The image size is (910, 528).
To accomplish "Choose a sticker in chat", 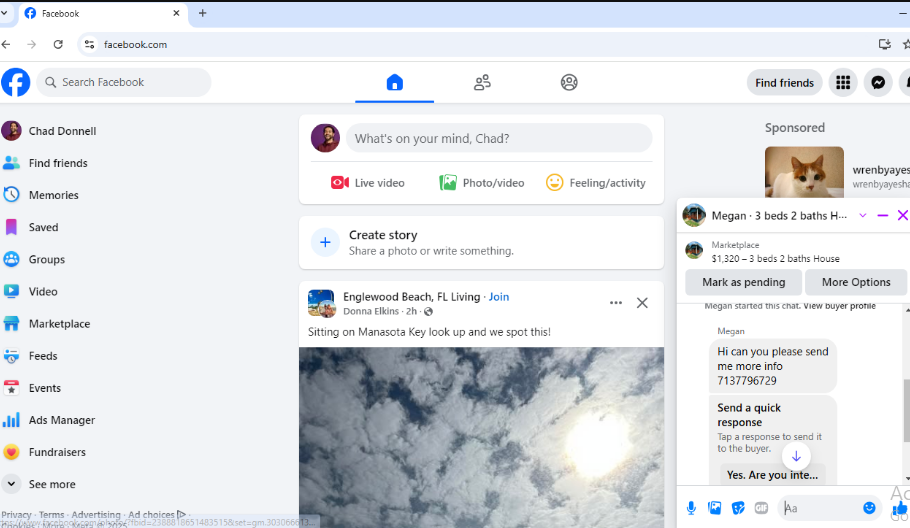I will pyautogui.click(x=738, y=508).
